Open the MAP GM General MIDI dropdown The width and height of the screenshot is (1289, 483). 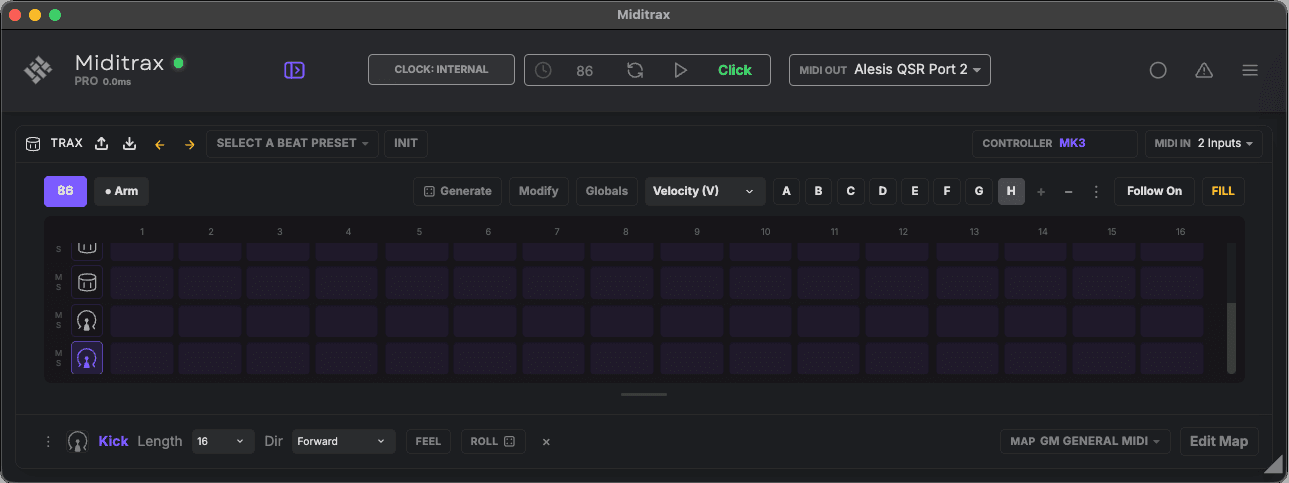point(1085,441)
